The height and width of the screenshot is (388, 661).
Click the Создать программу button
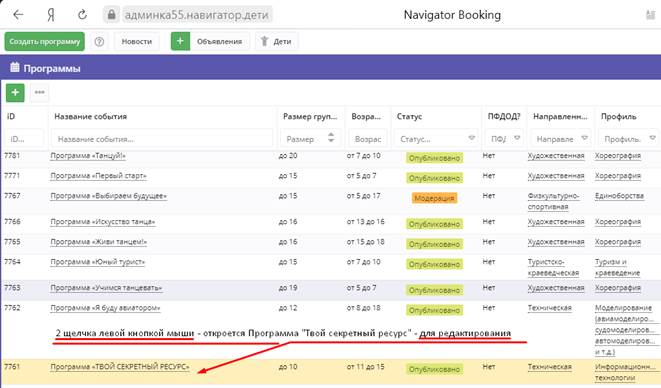45,41
